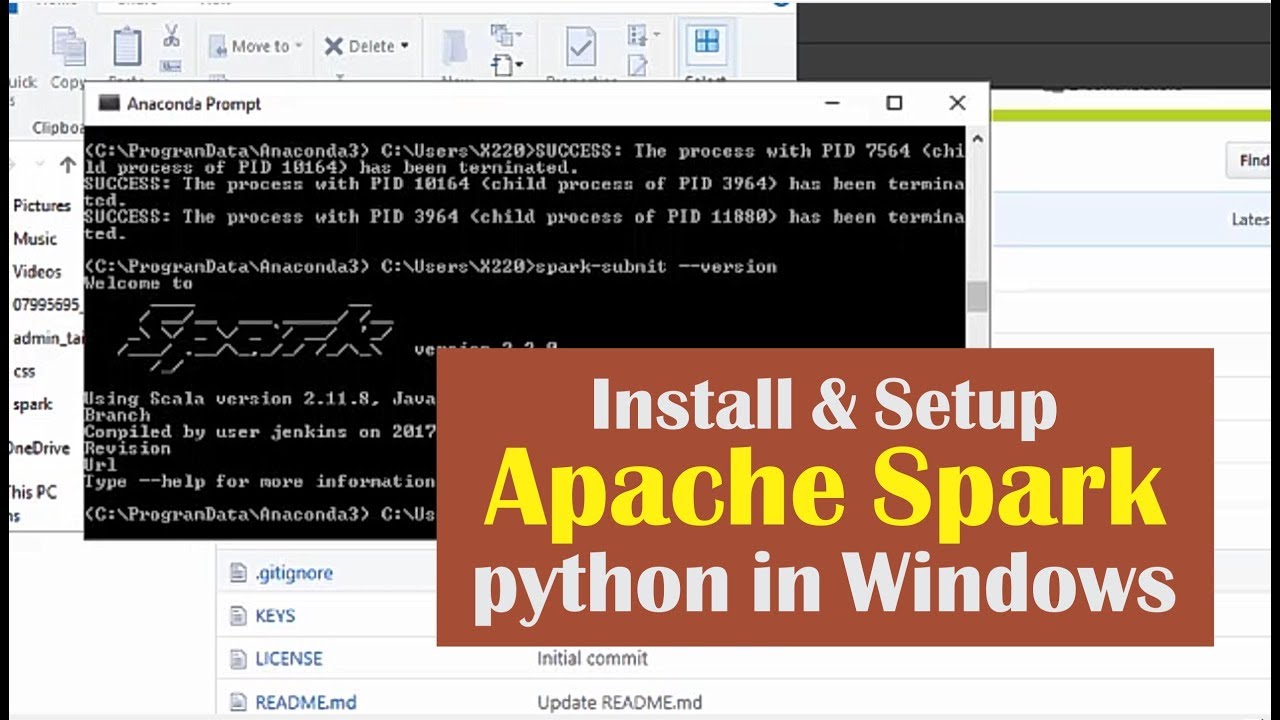Click the Up arrow in Explorer navigation
1280x720 pixels.
click(67, 164)
